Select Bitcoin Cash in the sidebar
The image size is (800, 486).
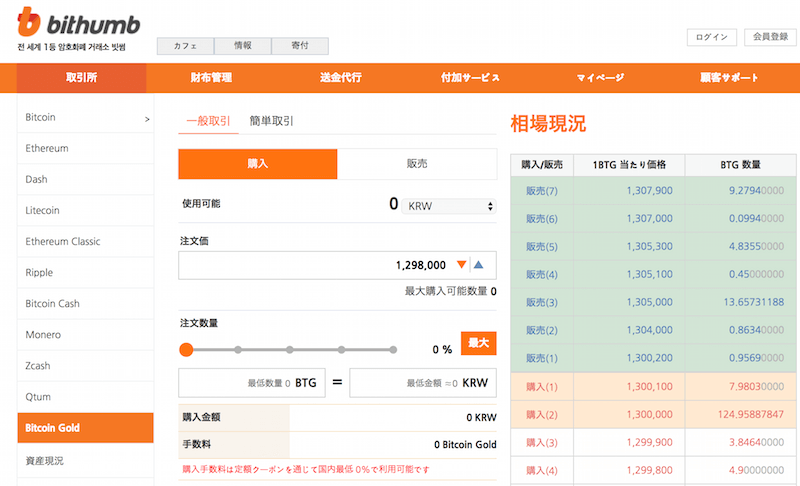tap(85, 304)
